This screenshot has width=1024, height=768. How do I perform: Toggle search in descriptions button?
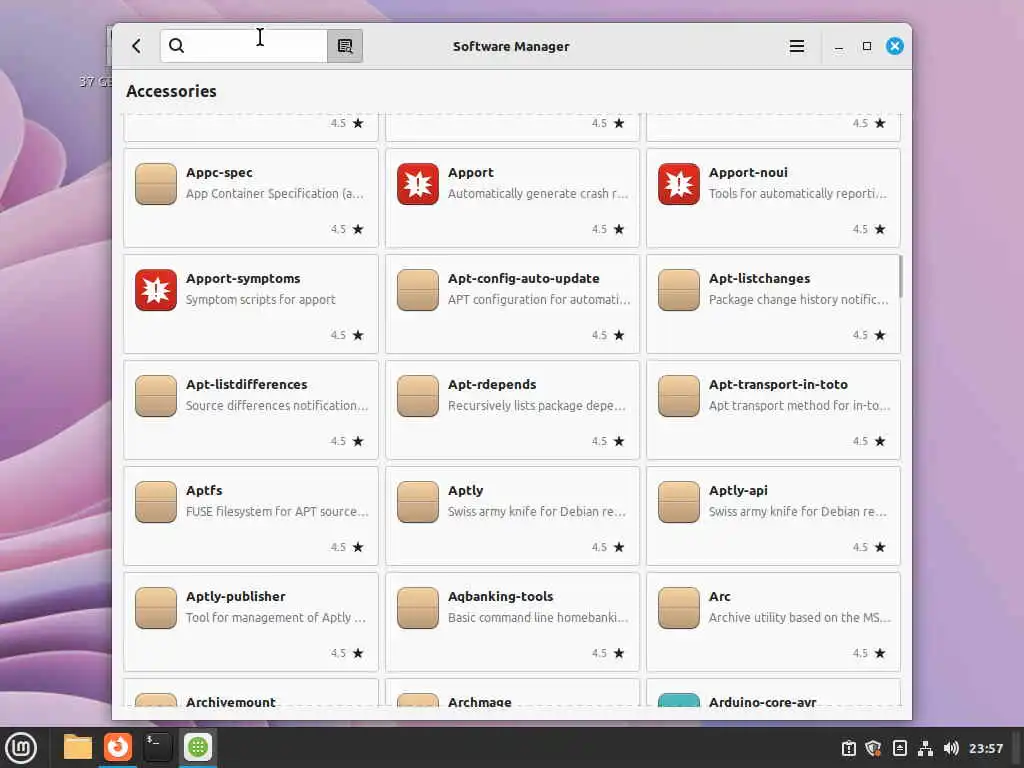(345, 46)
